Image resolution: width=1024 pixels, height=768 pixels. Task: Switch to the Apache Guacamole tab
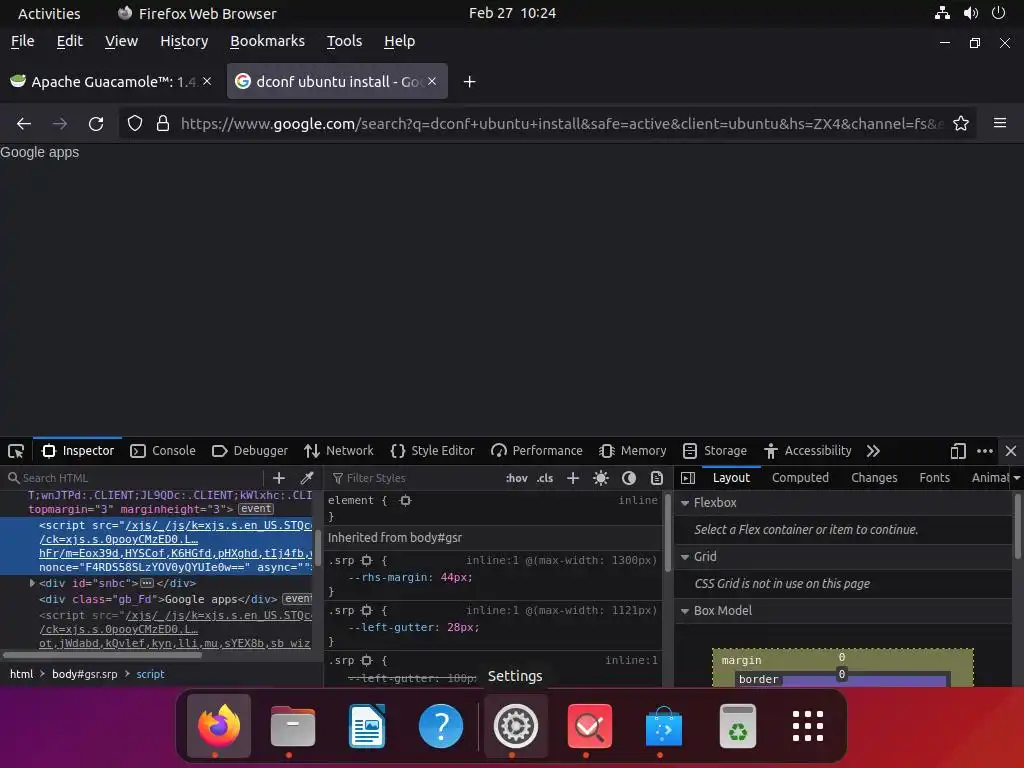point(111,82)
